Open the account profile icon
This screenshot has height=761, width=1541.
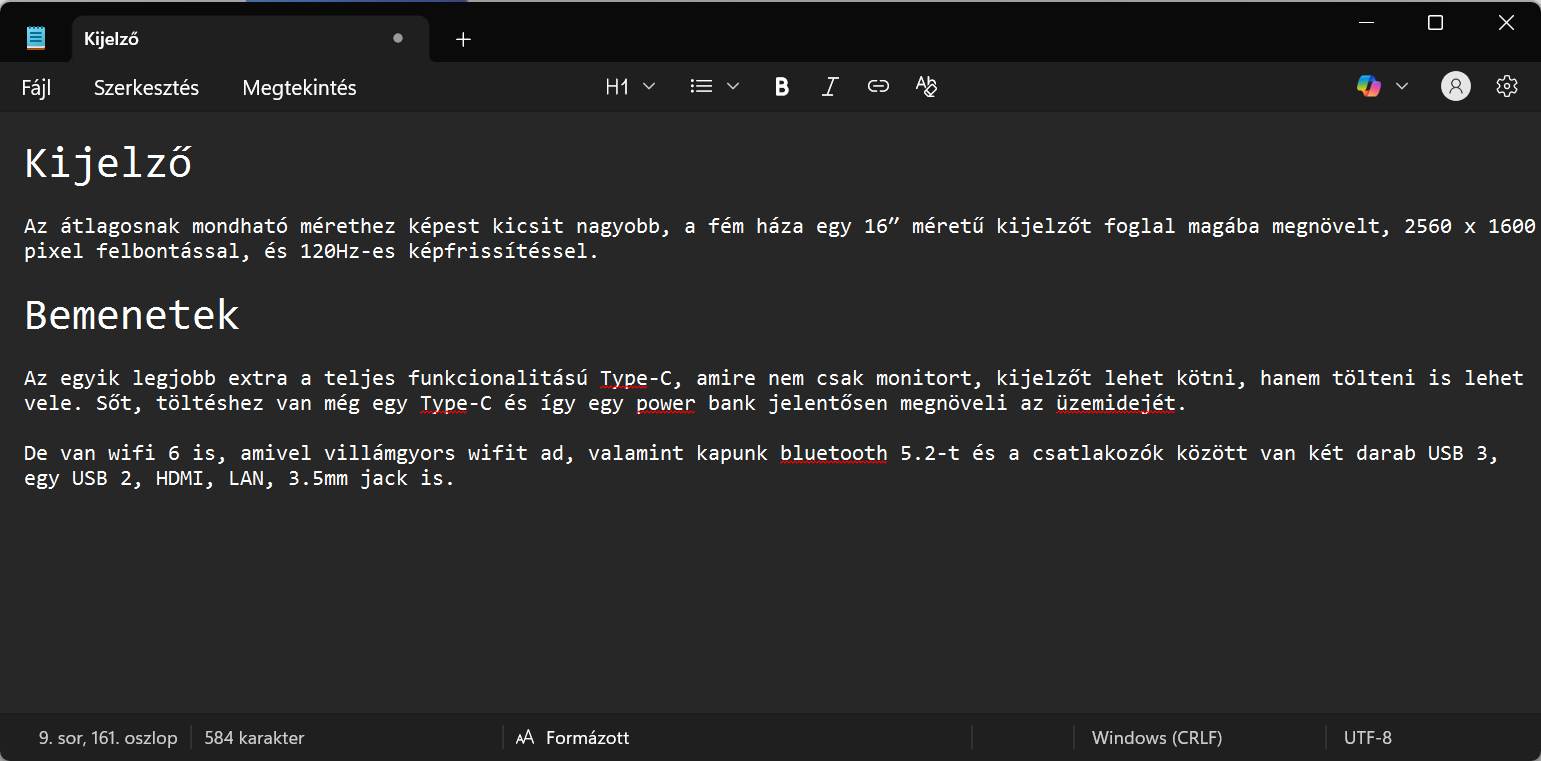tap(1455, 87)
